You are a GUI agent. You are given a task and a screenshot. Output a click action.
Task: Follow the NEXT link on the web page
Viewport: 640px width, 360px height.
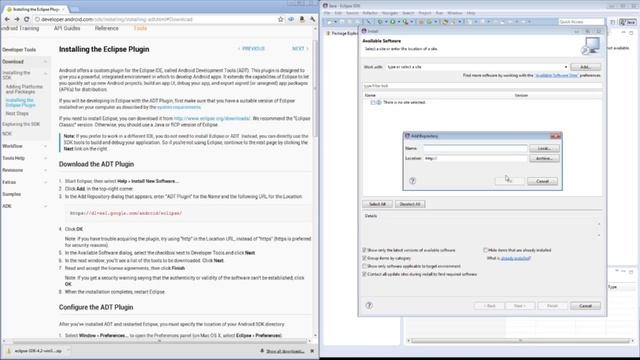coord(300,49)
